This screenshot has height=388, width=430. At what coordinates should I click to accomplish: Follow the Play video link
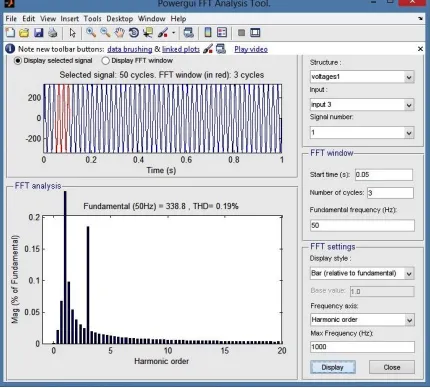[251, 49]
